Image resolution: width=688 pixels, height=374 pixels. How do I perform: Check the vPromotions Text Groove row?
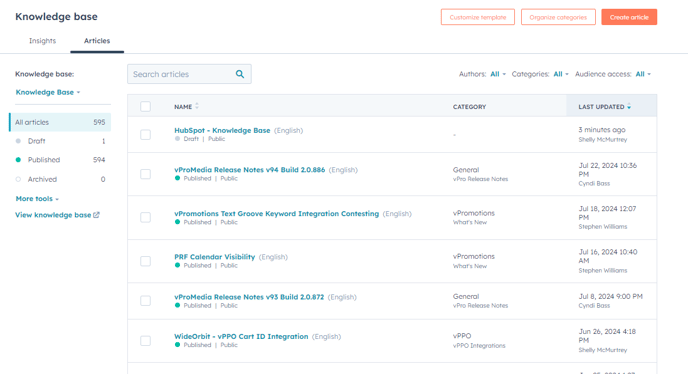point(145,217)
